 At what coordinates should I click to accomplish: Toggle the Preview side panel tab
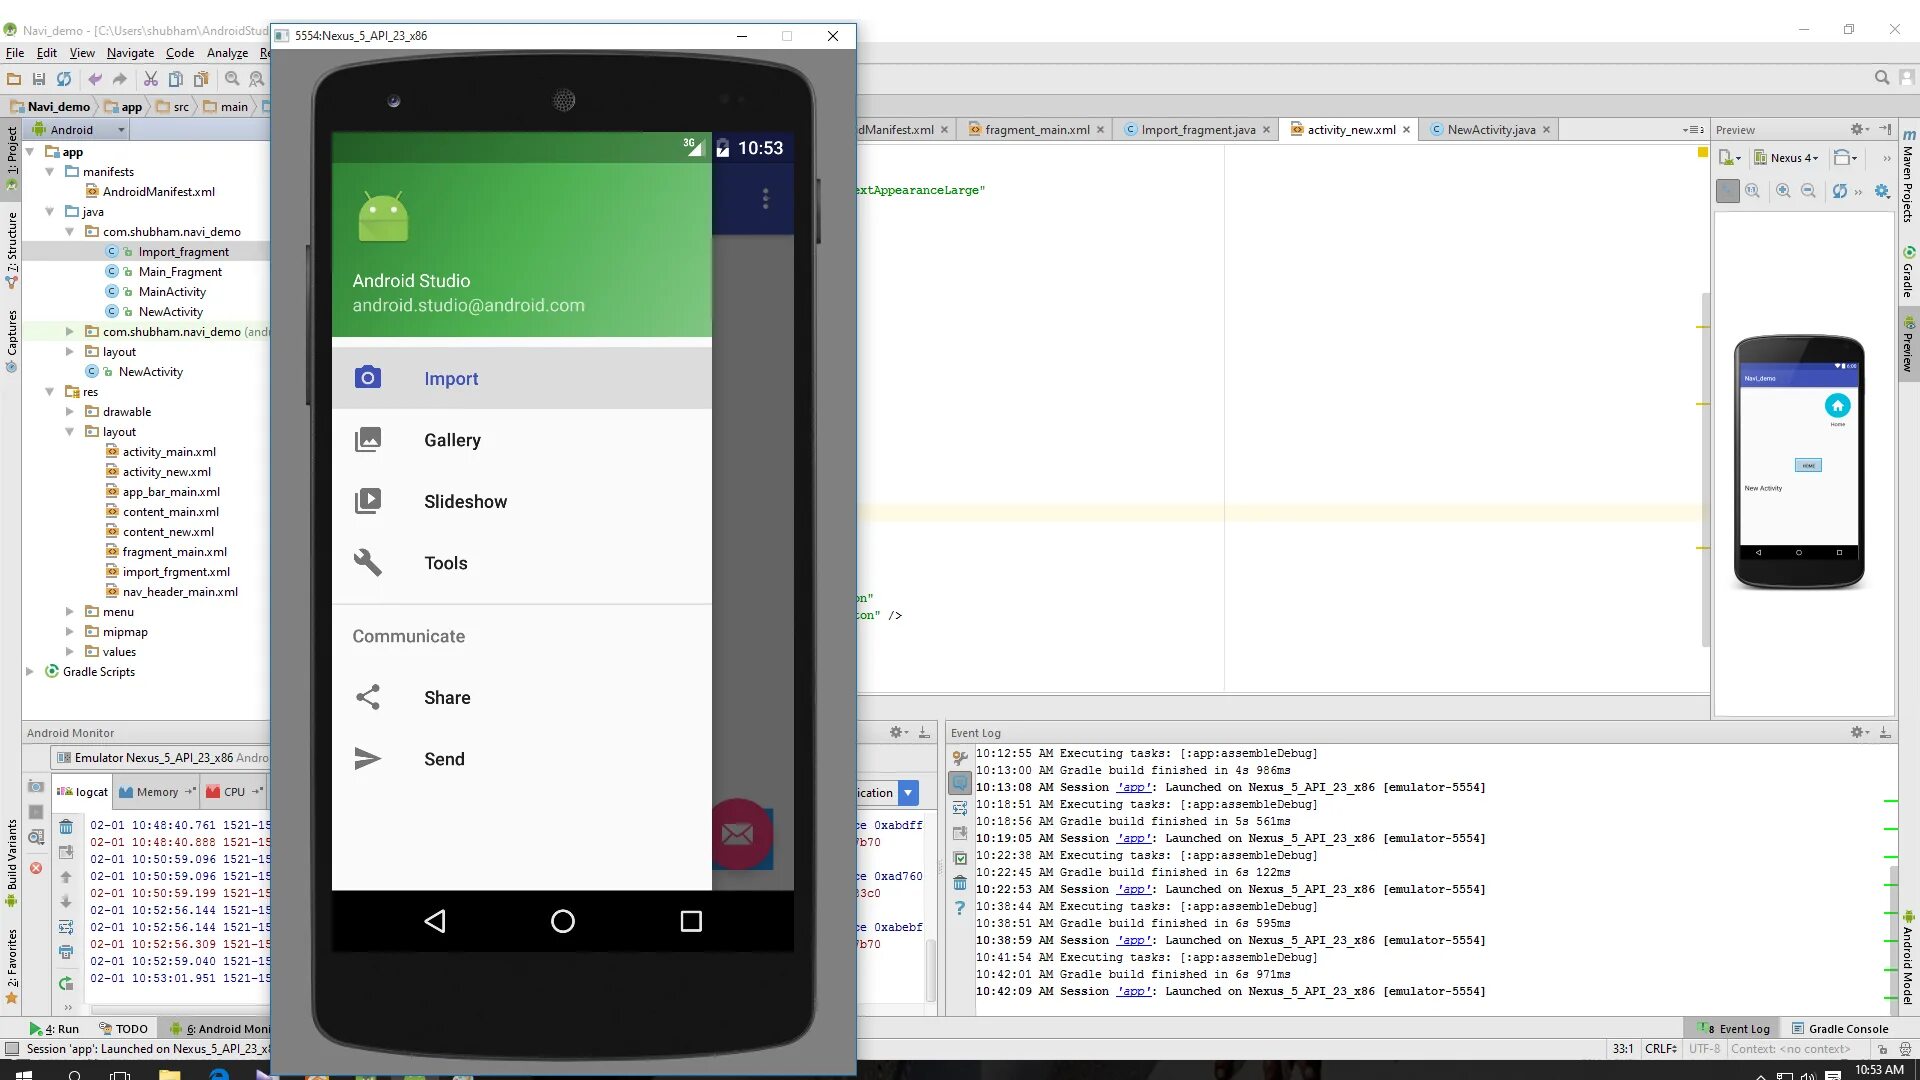1908,345
